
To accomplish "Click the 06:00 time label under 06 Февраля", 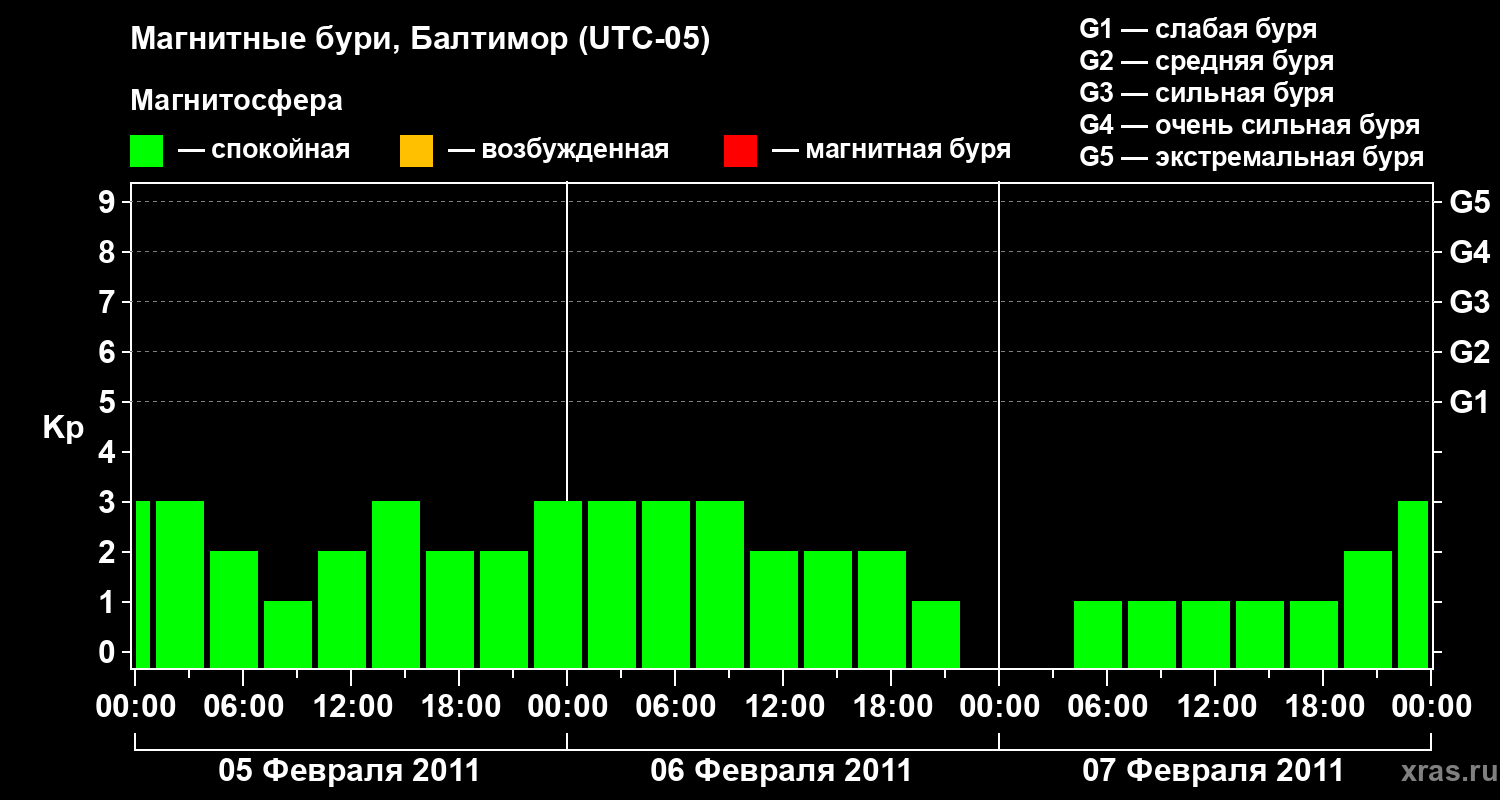I will click(675, 707).
